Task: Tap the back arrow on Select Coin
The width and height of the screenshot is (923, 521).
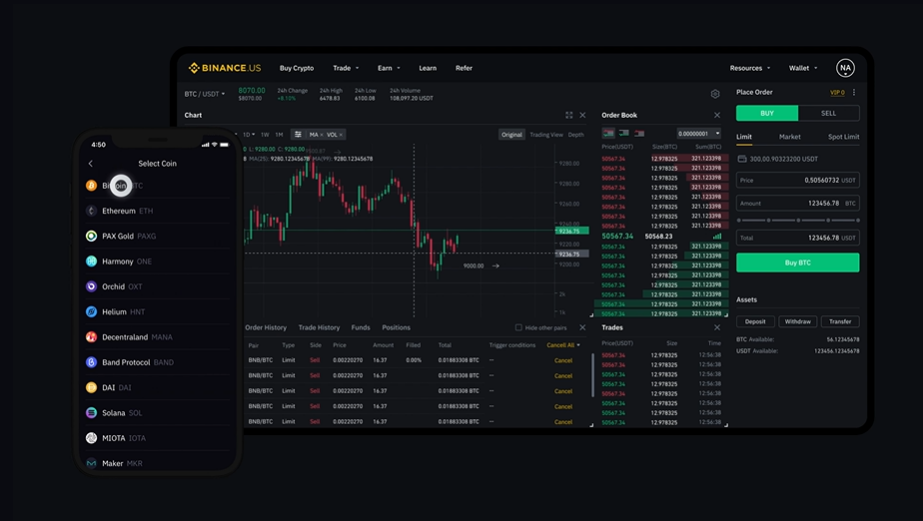Action: [91, 163]
